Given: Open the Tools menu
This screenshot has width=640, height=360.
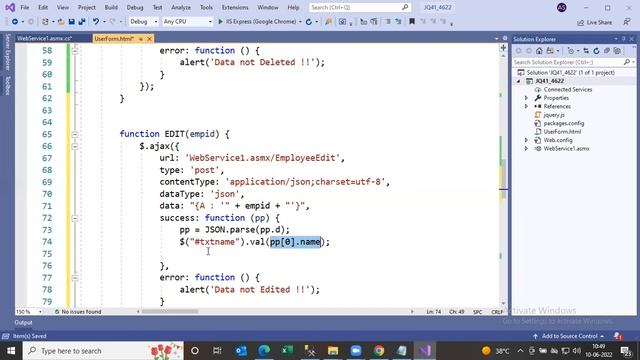Looking at the screenshot, I should 206,7.
